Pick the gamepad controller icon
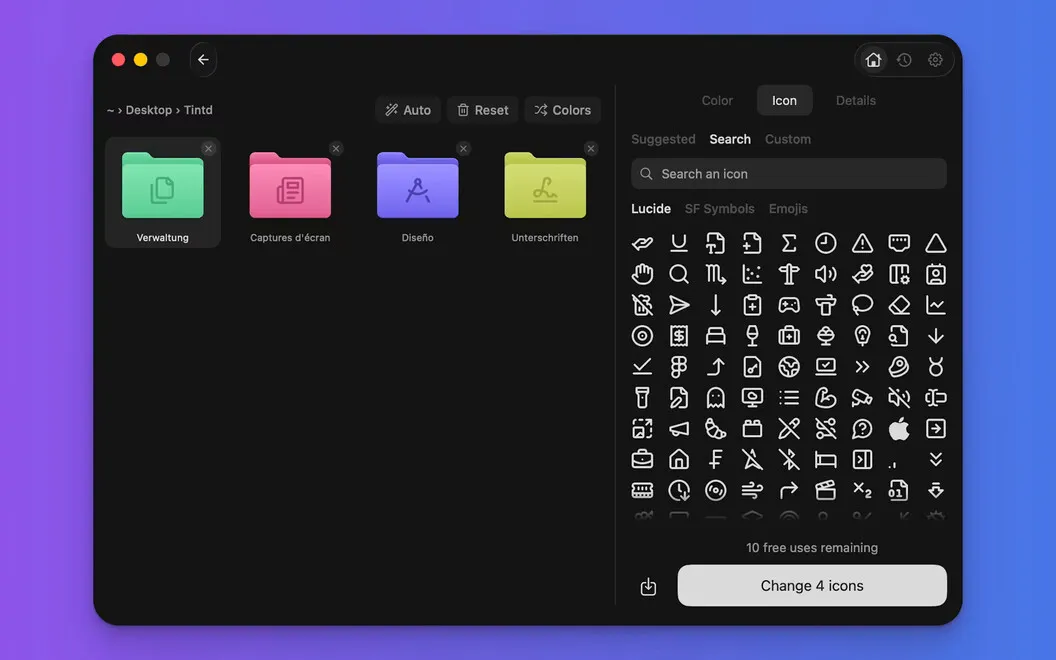This screenshot has height=660, width=1056. tap(789, 305)
